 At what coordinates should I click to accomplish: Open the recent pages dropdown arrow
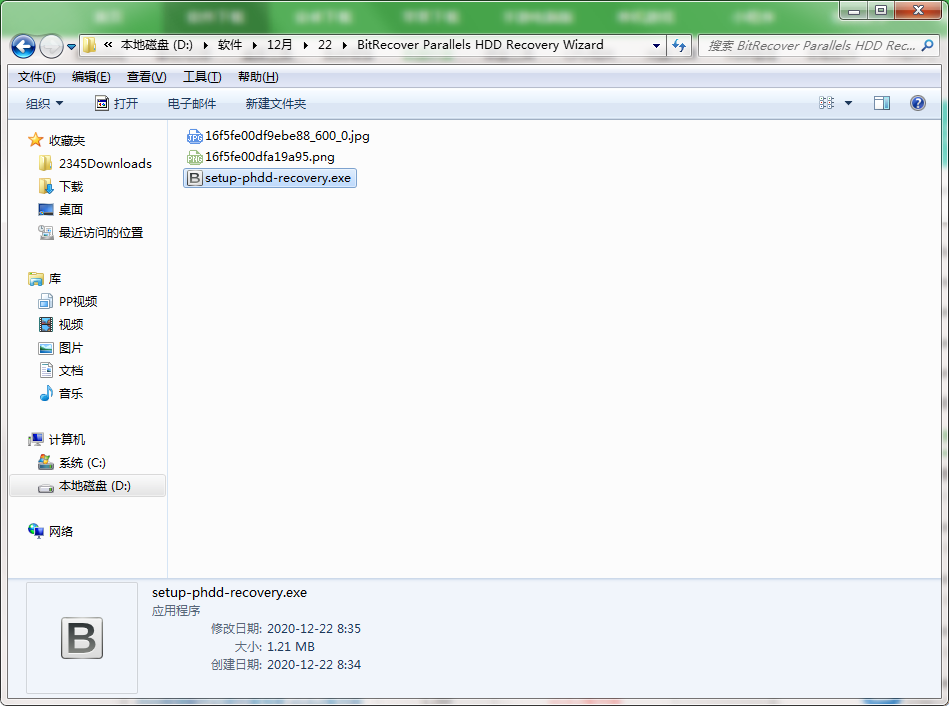(71, 47)
